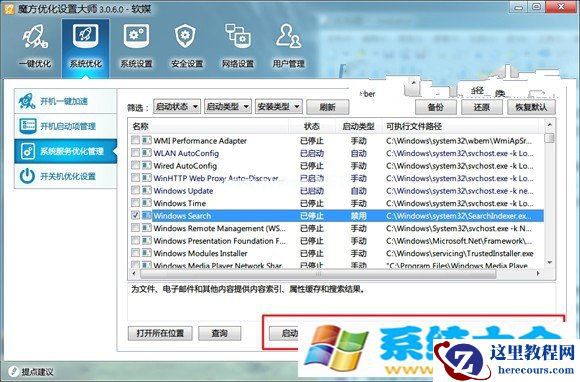Click the Windows Search 禁用 startup type cell
The width and height of the screenshot is (580, 382).
[x=358, y=216]
